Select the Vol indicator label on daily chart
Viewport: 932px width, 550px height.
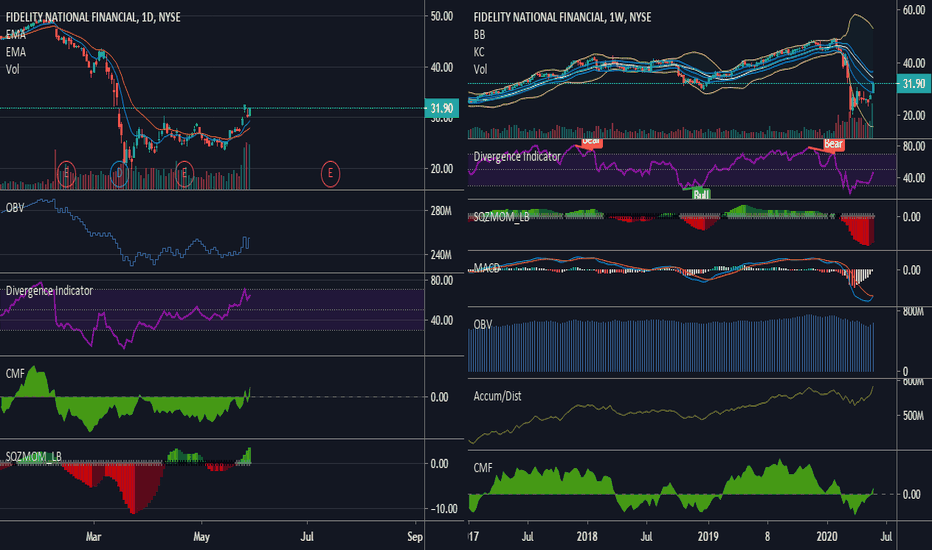12,69
